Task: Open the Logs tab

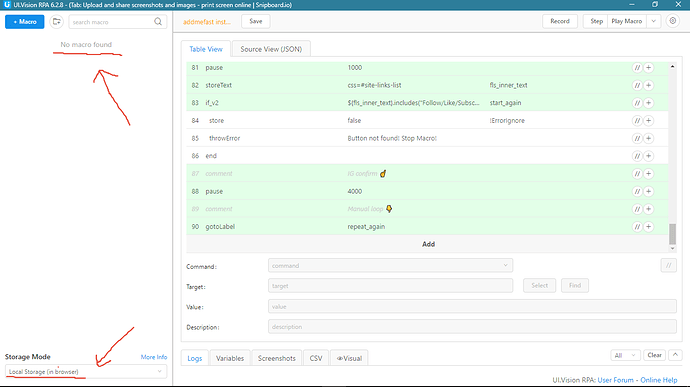Action: coord(195,358)
